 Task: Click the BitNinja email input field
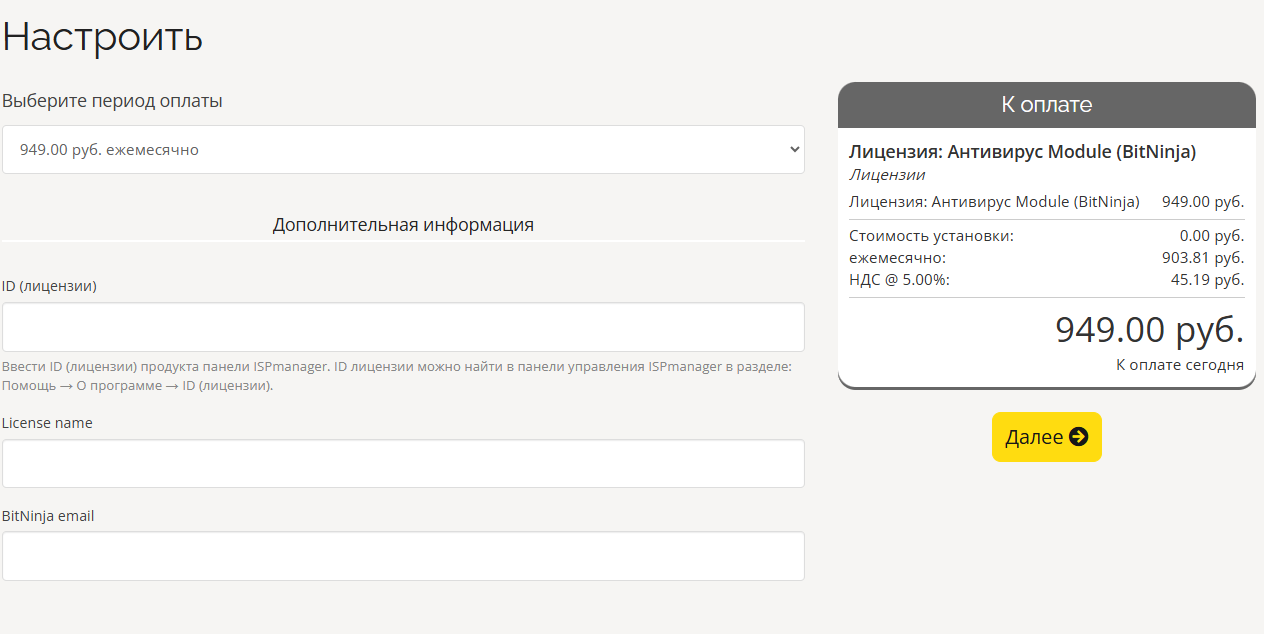(403, 556)
